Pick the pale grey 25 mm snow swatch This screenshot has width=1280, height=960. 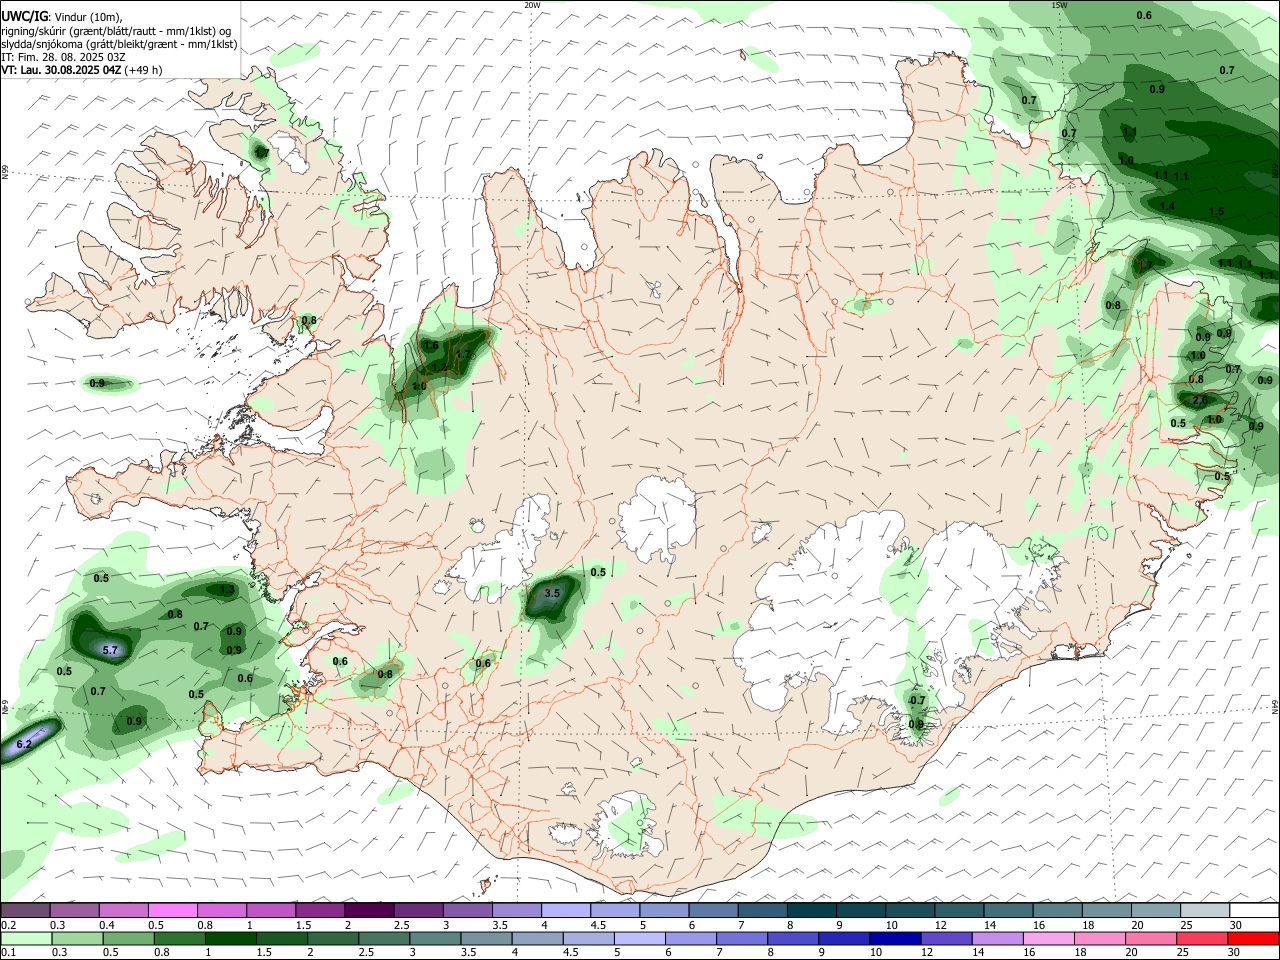(1205, 910)
